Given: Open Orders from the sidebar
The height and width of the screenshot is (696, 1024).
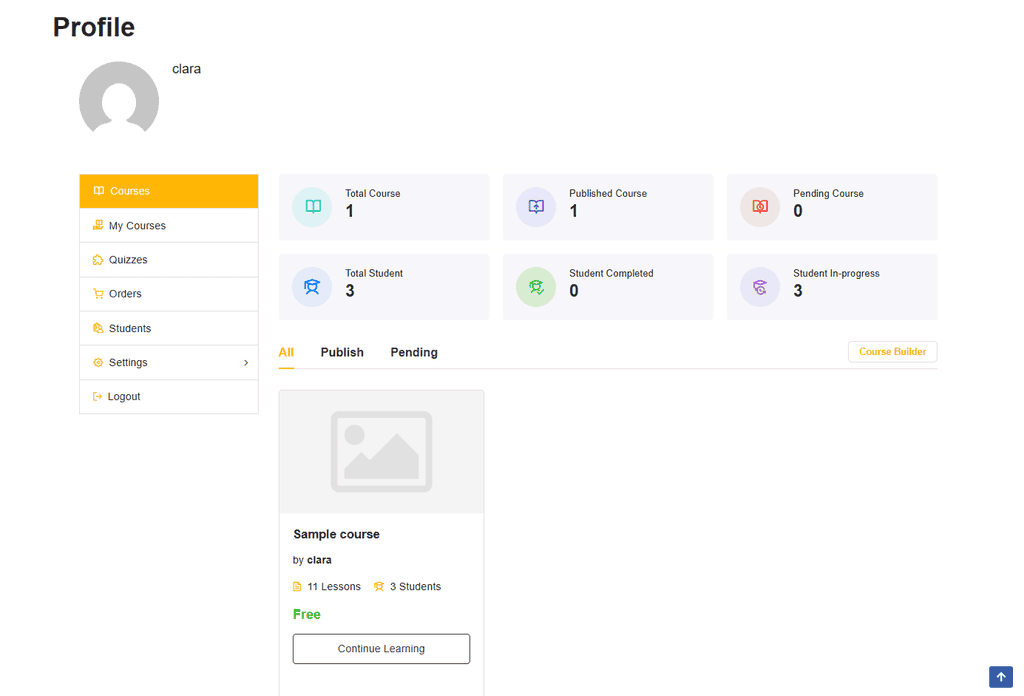Looking at the screenshot, I should [169, 294].
